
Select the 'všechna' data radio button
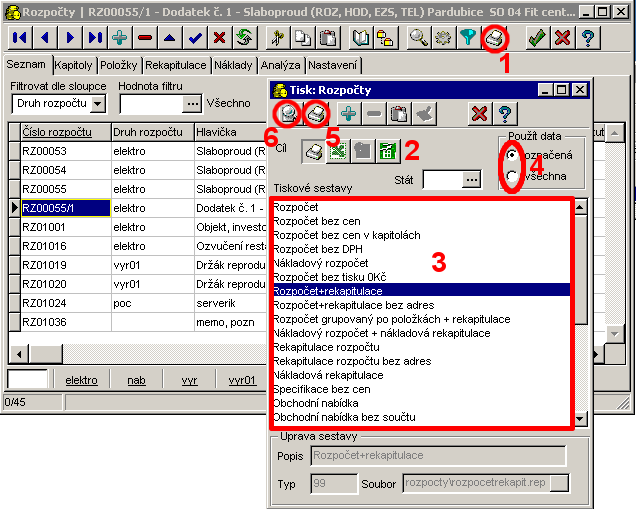click(x=513, y=176)
